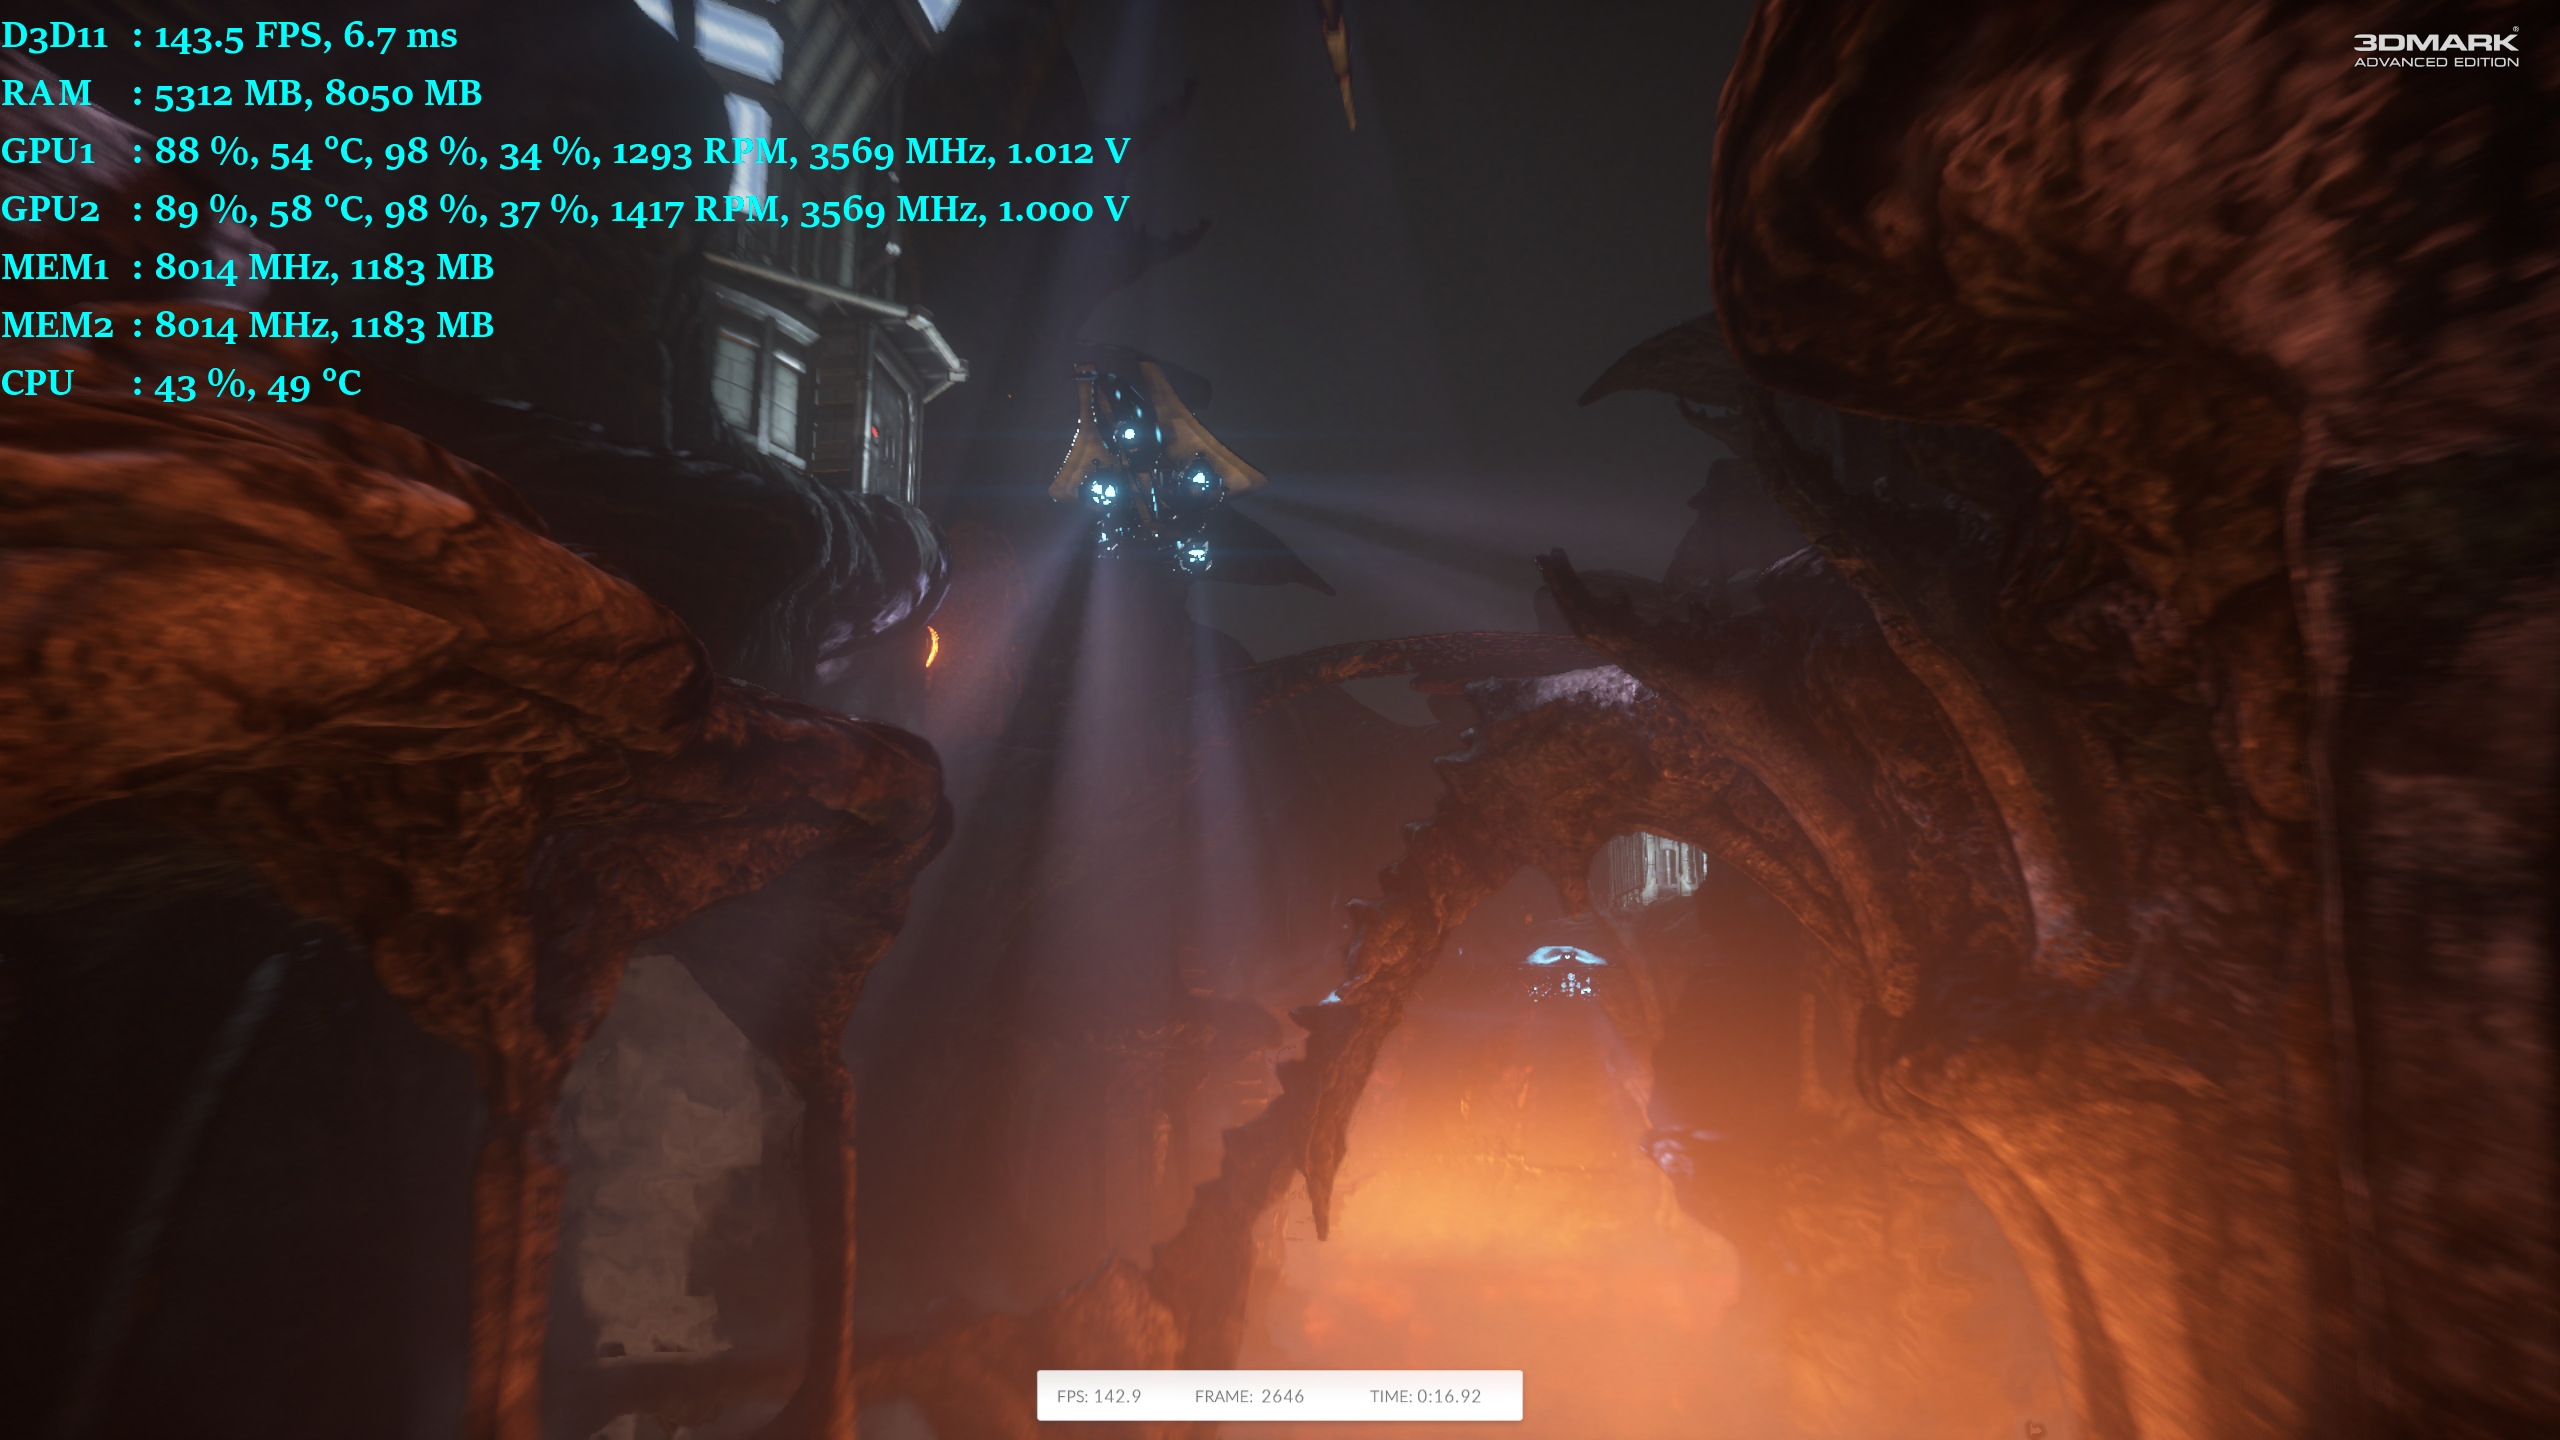Viewport: 2560px width, 1440px height.
Task: Click the MEM1 8014 MHz overlay line
Action: coord(247,268)
